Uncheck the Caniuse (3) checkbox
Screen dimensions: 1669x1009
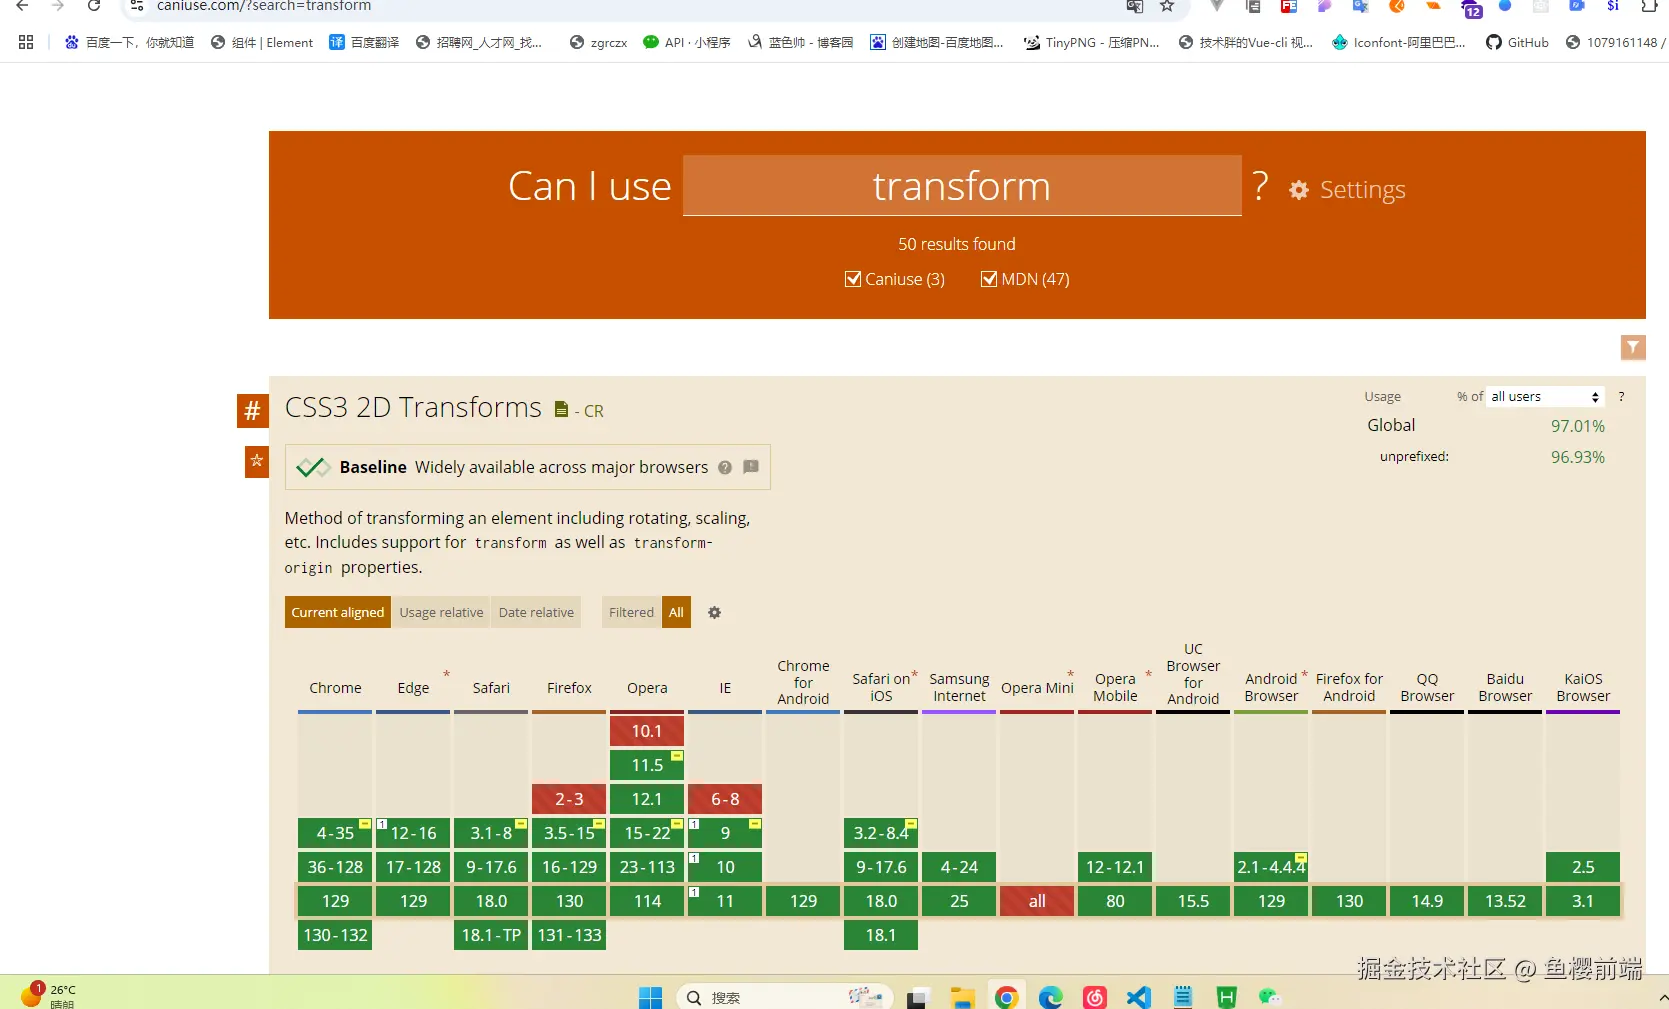point(853,279)
